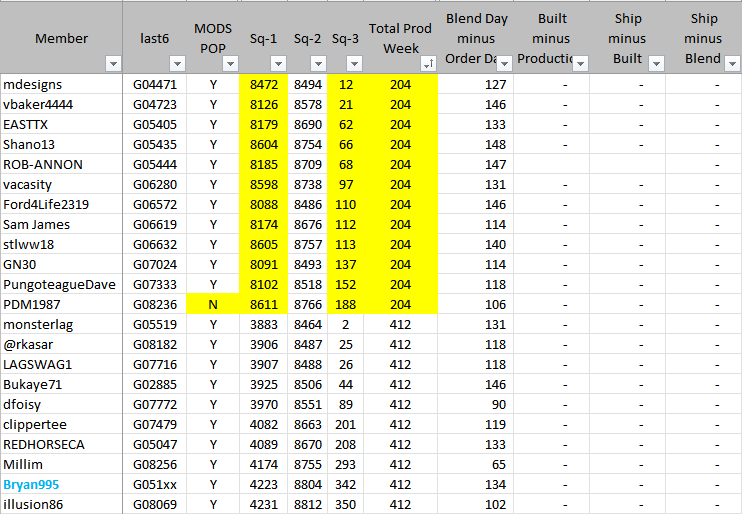Click the Total Prod Week sort filter icon

click(427, 64)
